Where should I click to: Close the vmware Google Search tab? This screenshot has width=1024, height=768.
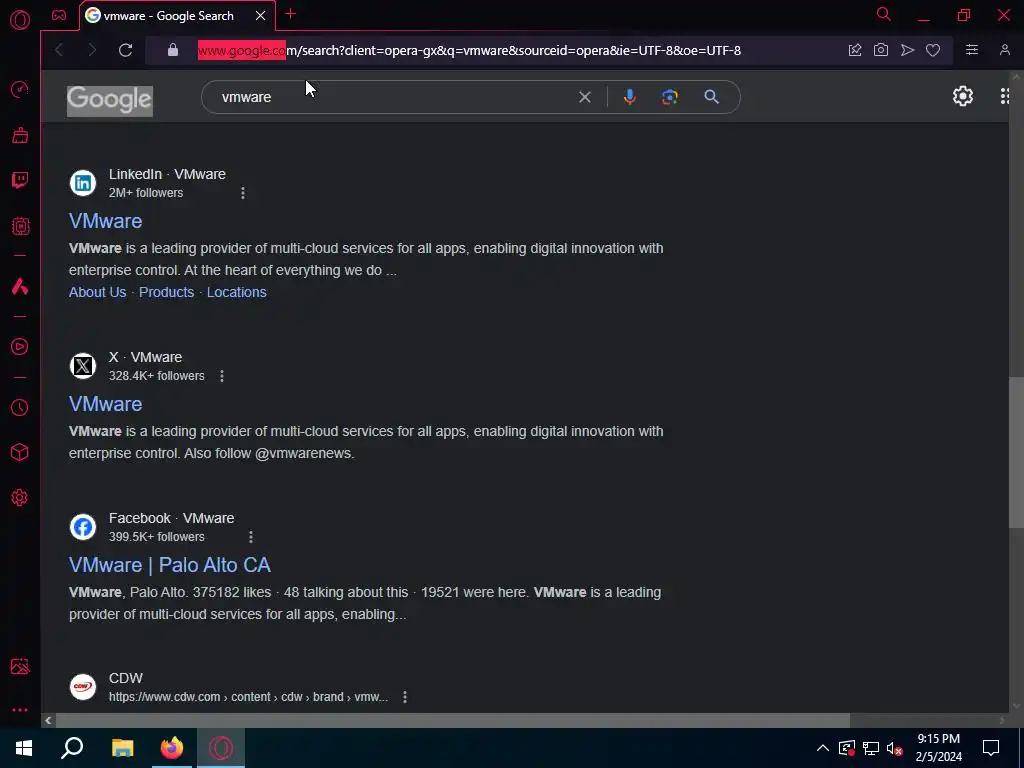click(x=261, y=16)
